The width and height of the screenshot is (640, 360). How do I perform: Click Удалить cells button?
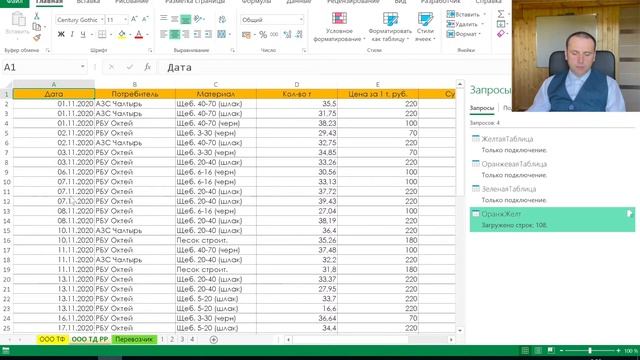pos(466,24)
